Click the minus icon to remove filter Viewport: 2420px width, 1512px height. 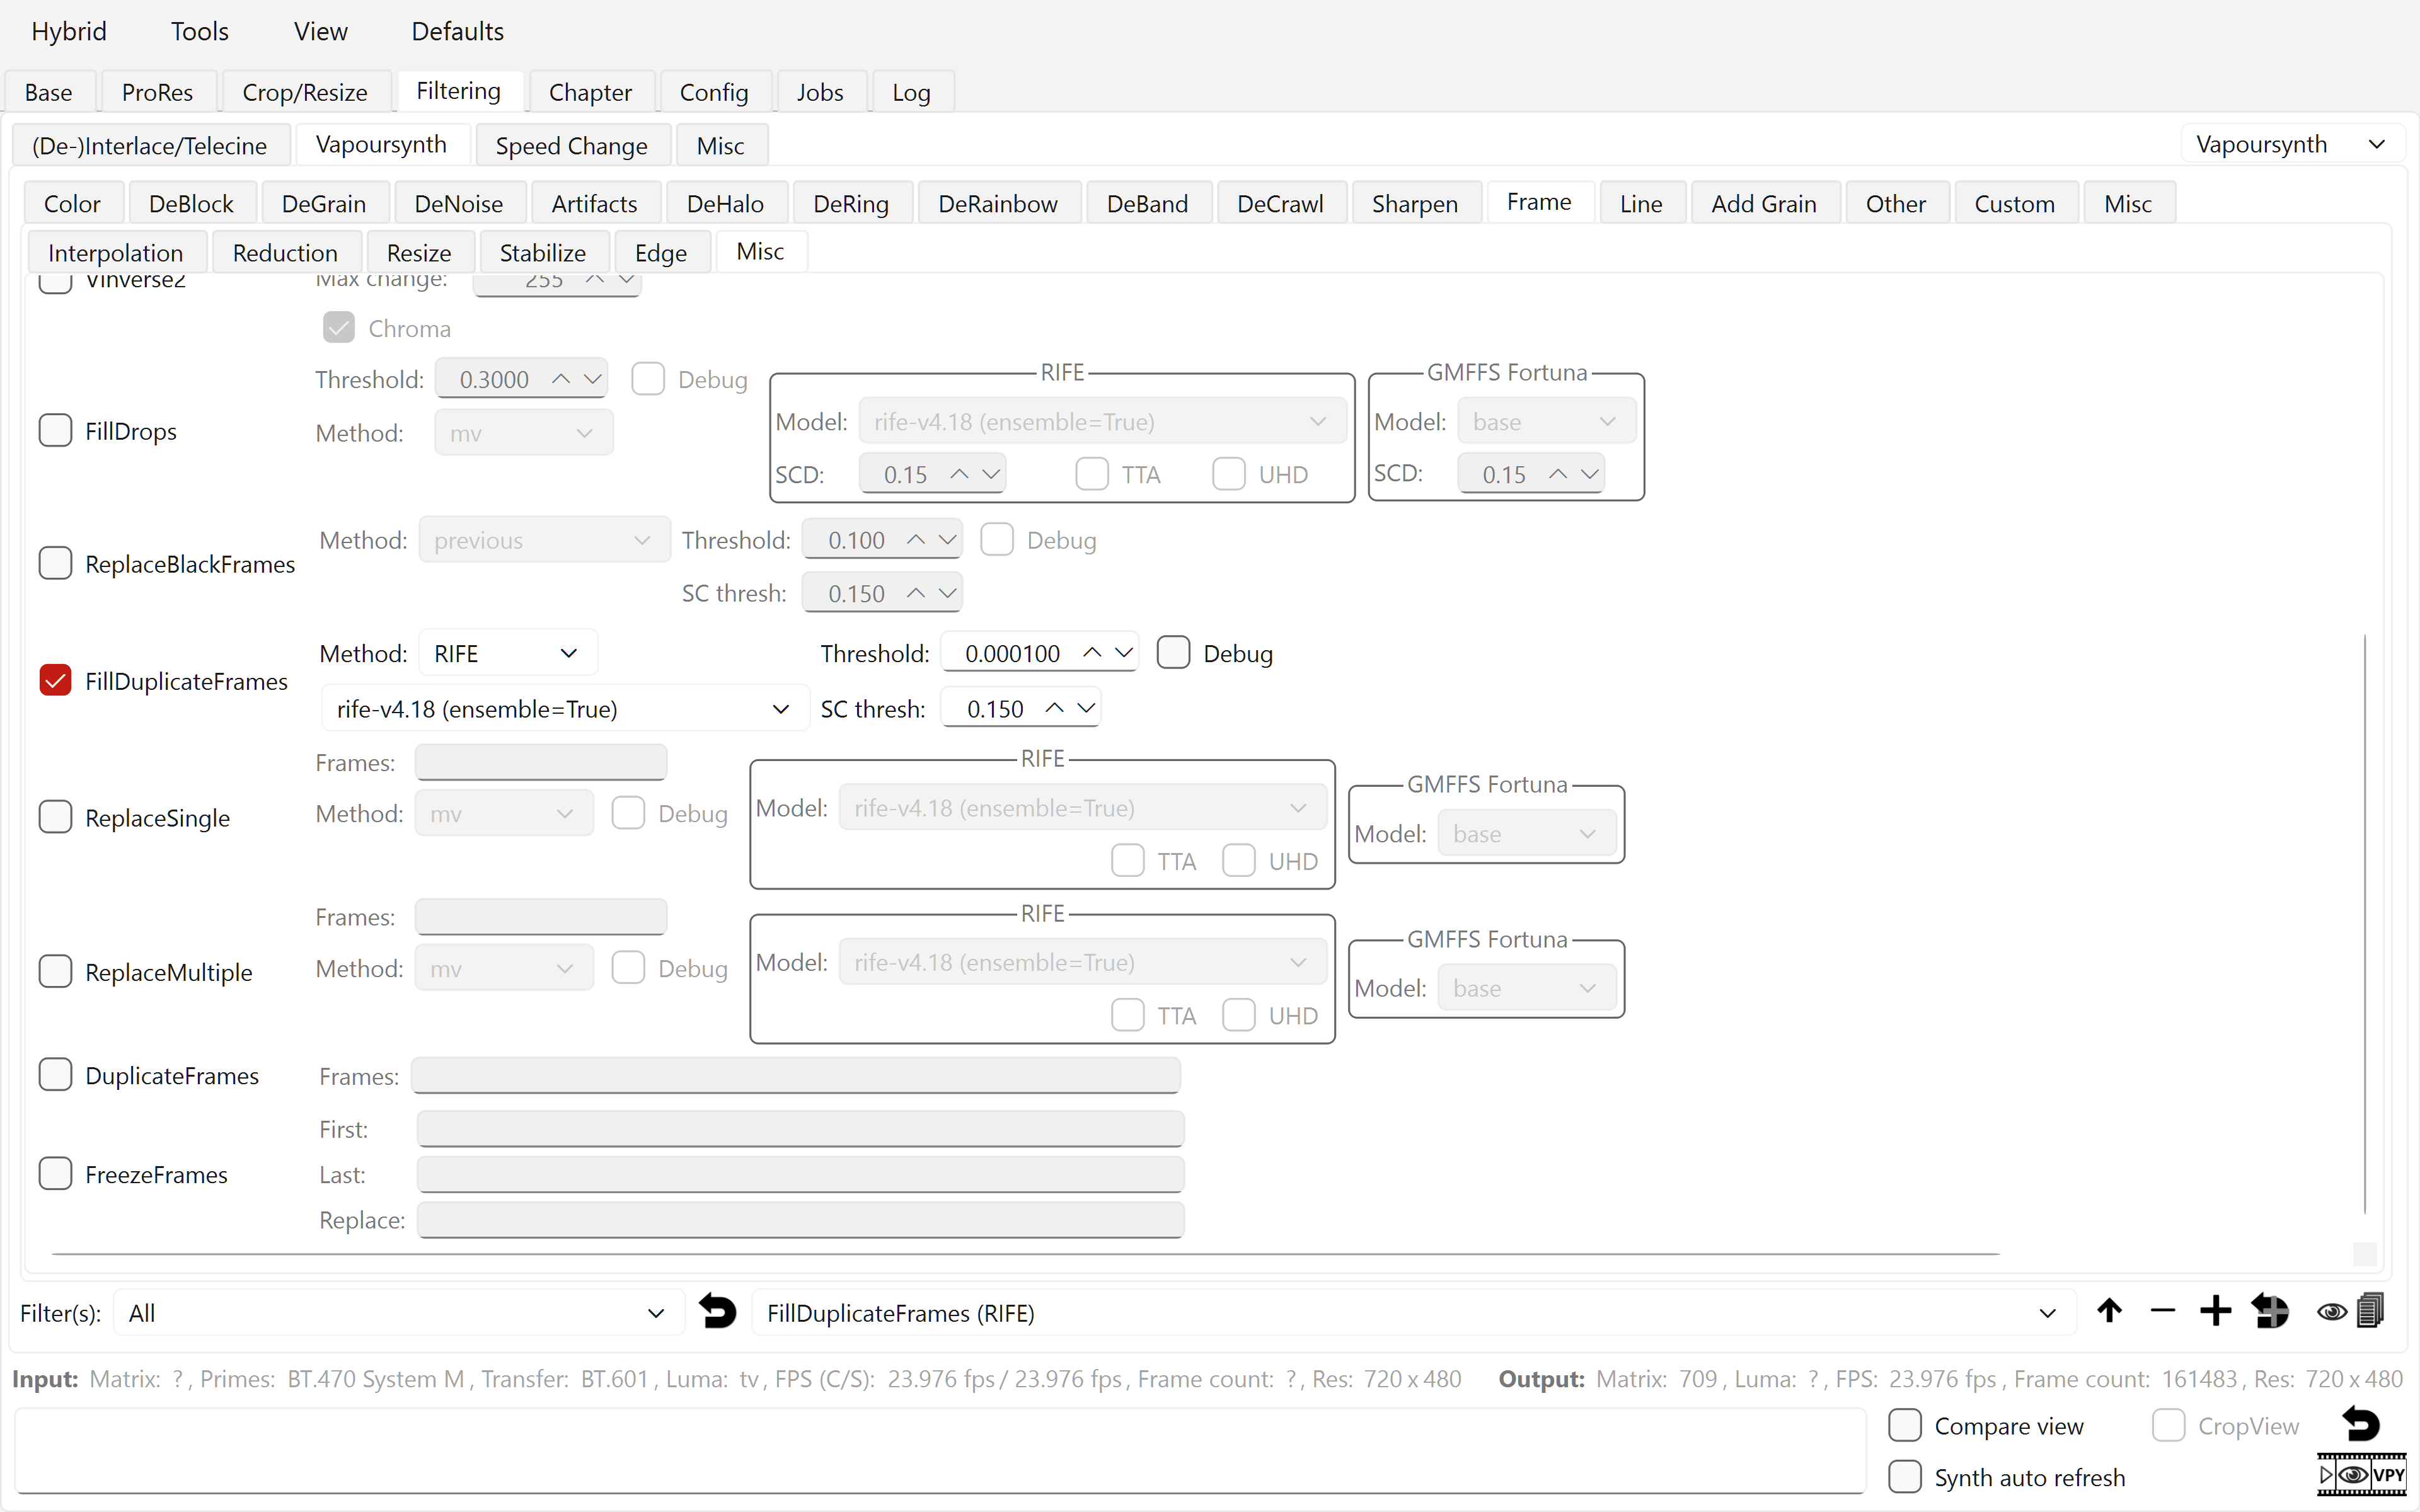coord(2162,1311)
